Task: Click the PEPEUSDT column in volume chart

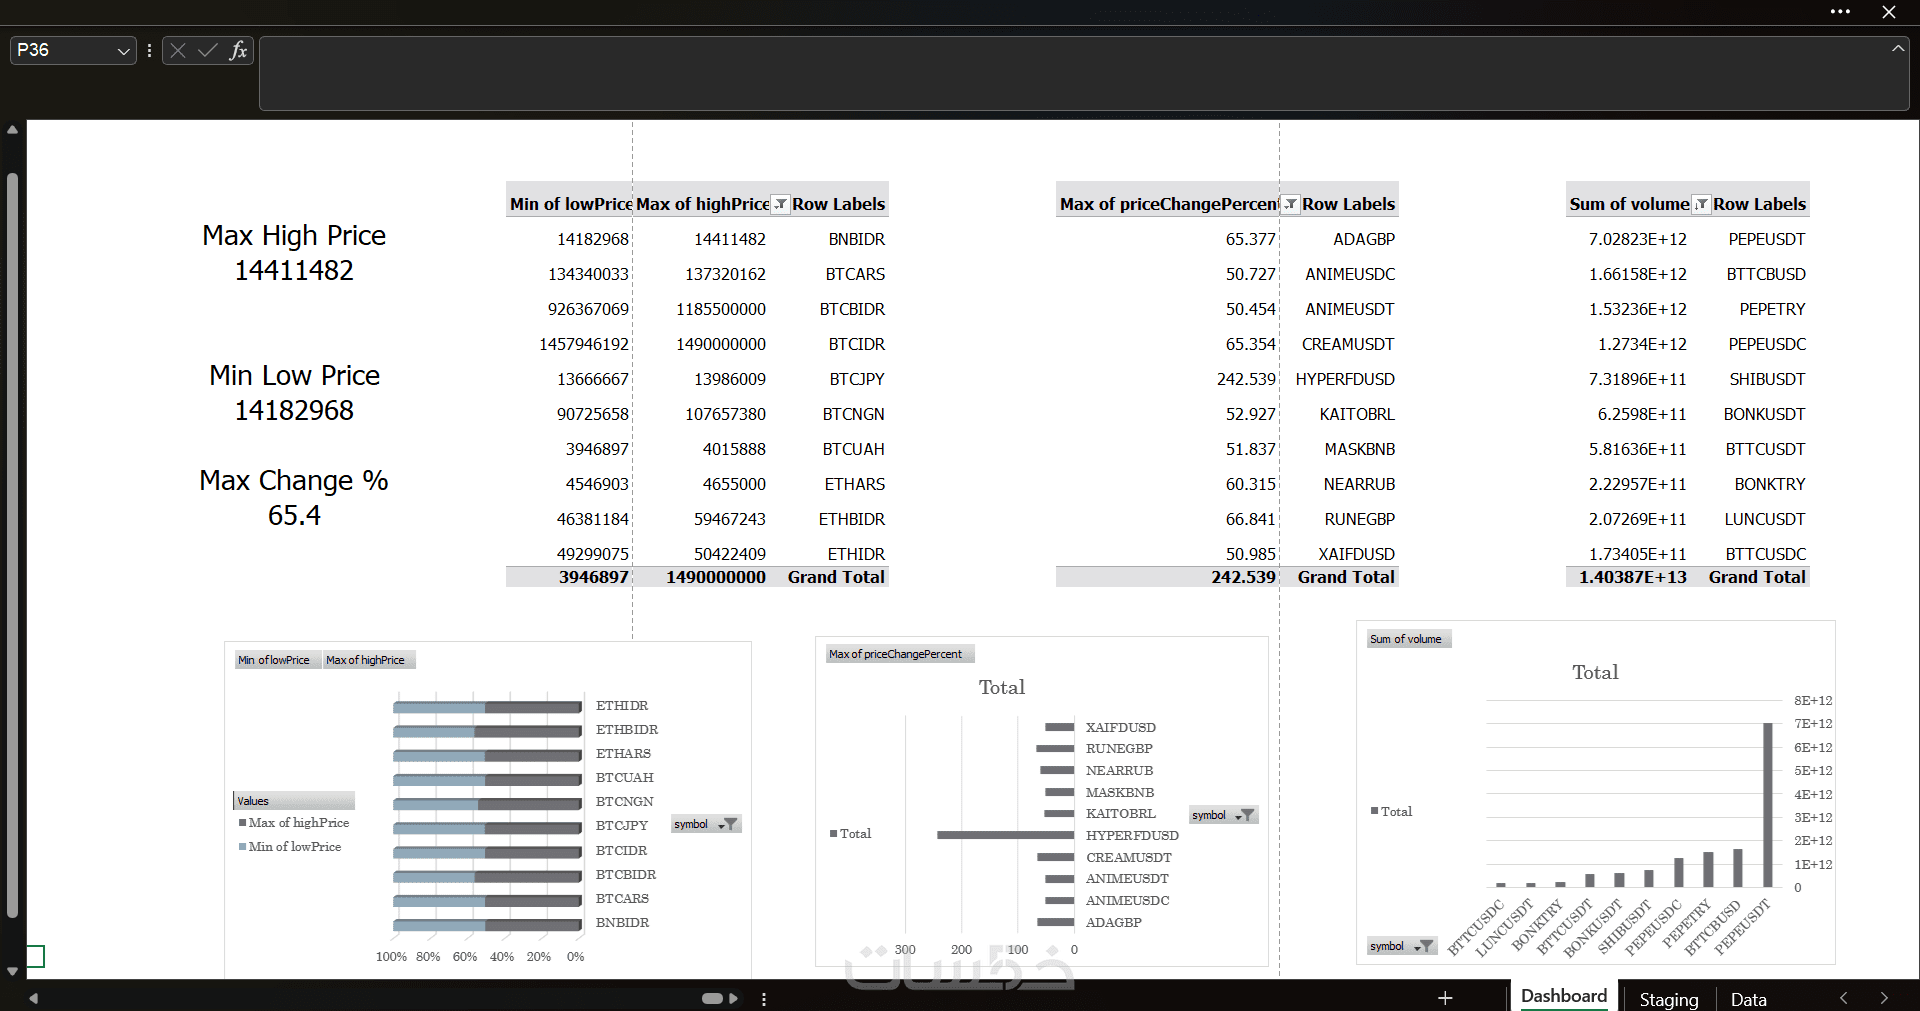Action: (x=1768, y=805)
